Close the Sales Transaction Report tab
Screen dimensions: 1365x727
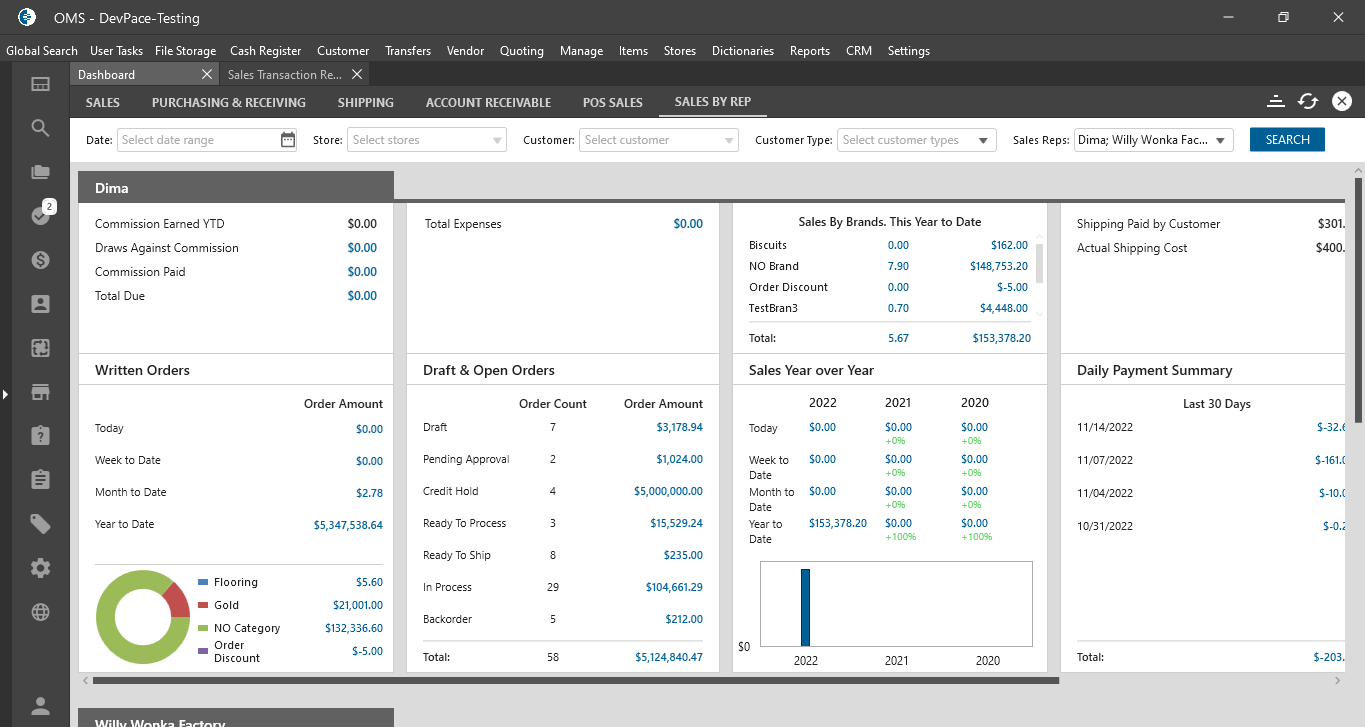[x=357, y=75]
